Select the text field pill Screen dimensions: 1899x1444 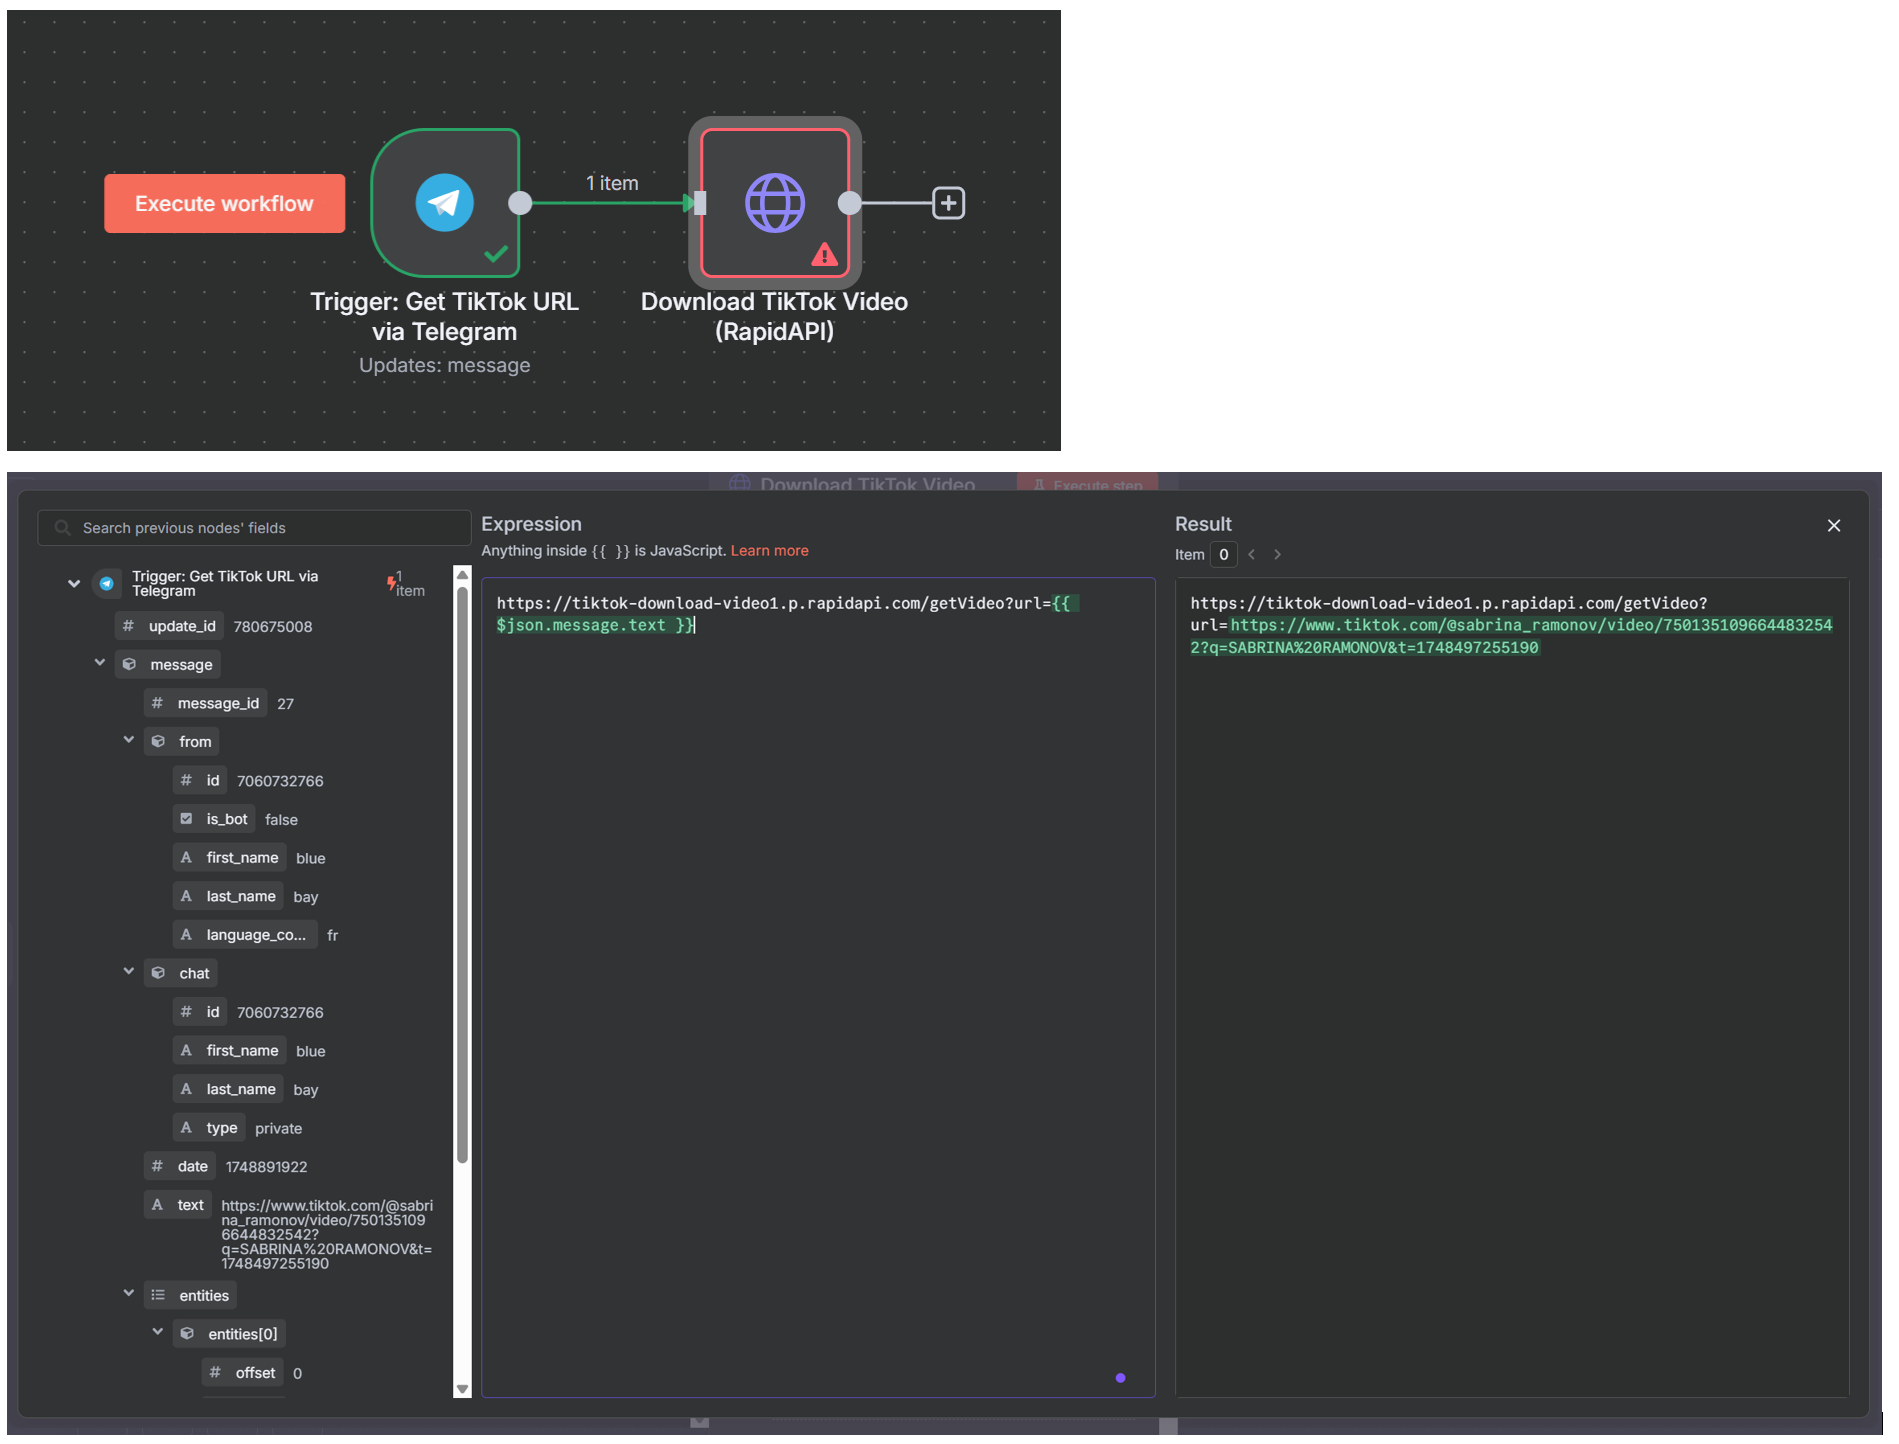pos(178,1205)
